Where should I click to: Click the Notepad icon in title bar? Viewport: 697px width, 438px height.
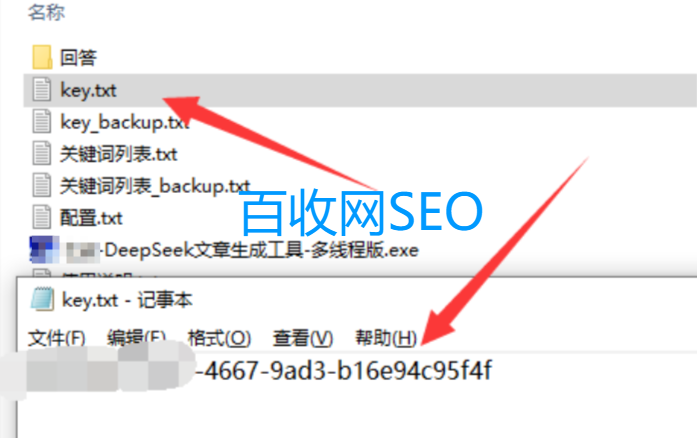point(42,299)
